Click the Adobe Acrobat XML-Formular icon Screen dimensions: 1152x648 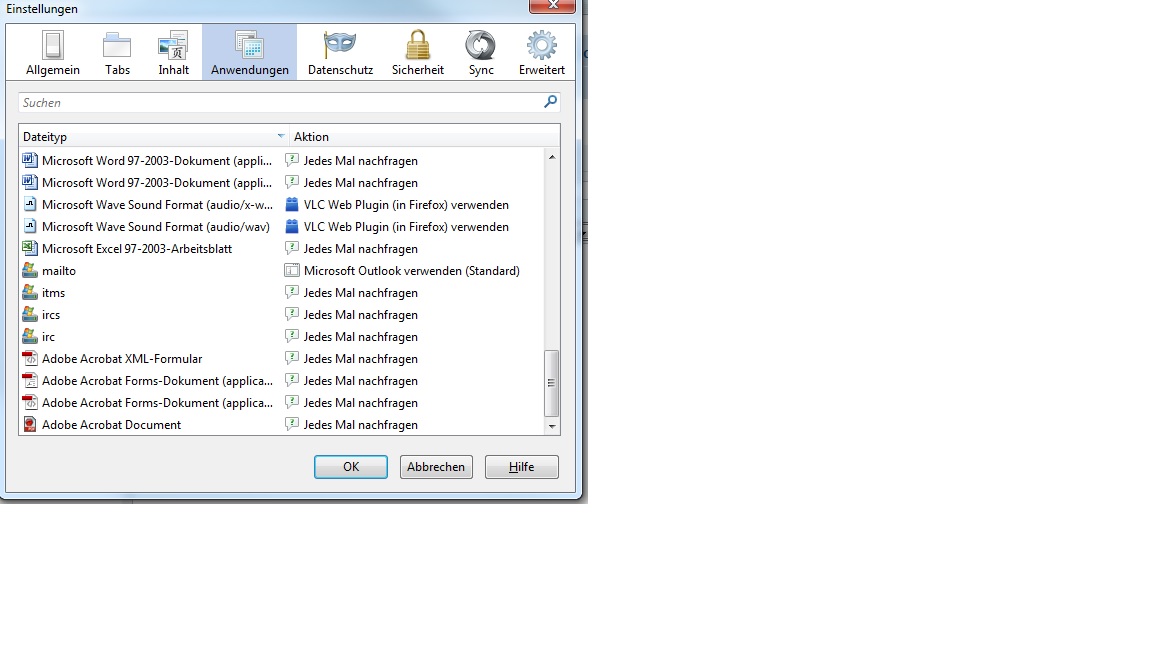(29, 359)
